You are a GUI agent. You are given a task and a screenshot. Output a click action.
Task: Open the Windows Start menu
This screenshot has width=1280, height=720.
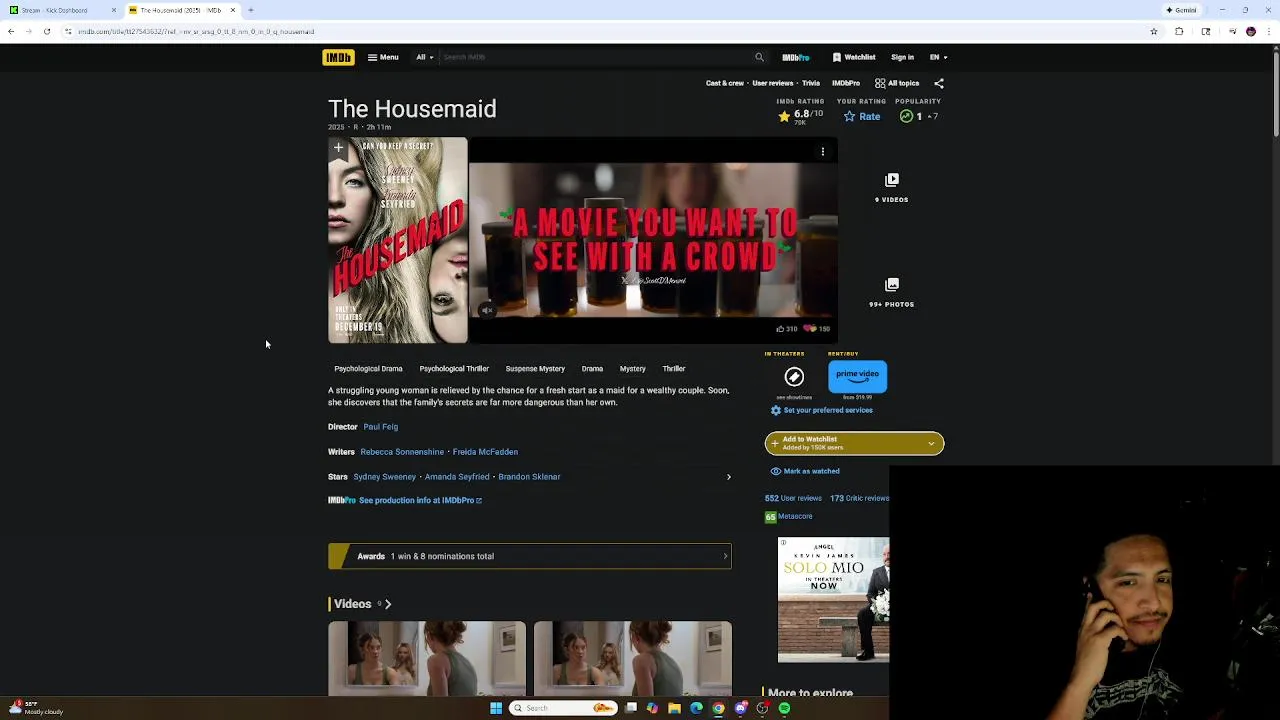tap(495, 708)
